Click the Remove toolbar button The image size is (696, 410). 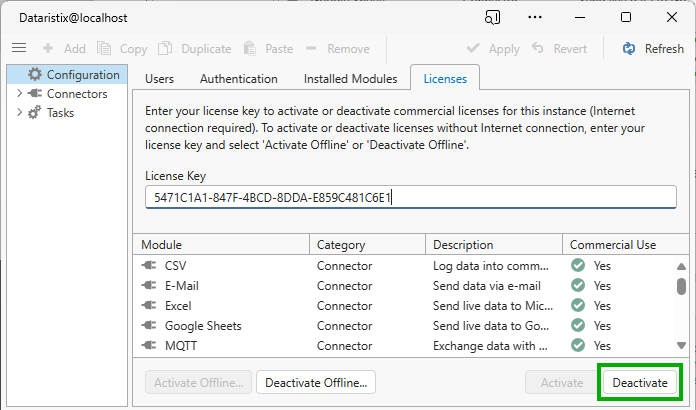337,48
